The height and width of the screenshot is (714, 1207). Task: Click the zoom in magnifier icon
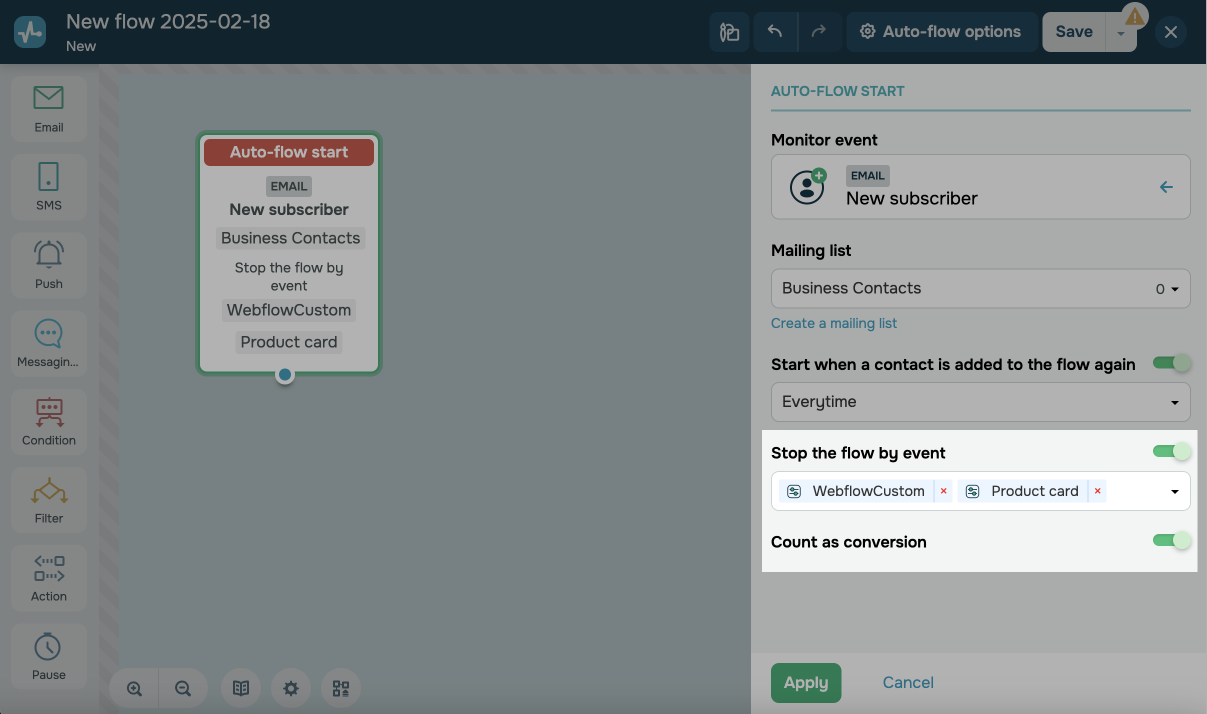point(134,688)
